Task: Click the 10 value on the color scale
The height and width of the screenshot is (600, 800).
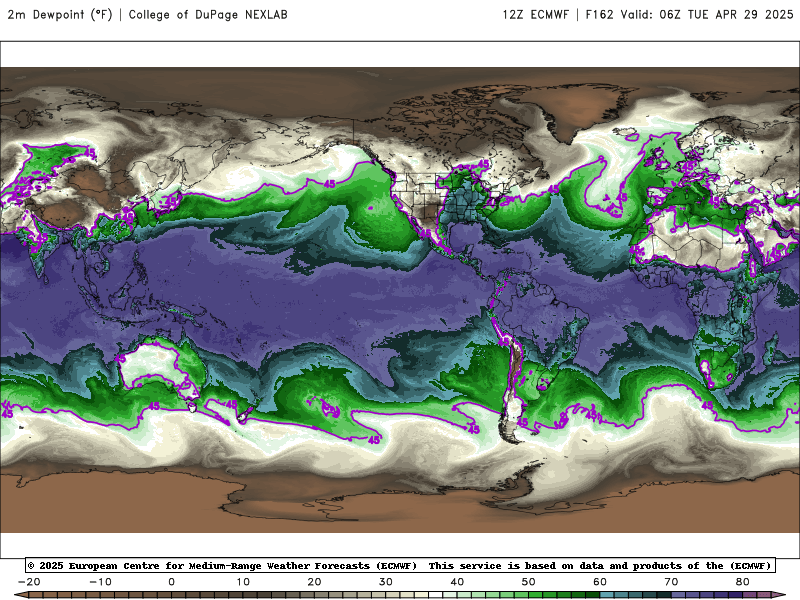Action: [x=243, y=582]
